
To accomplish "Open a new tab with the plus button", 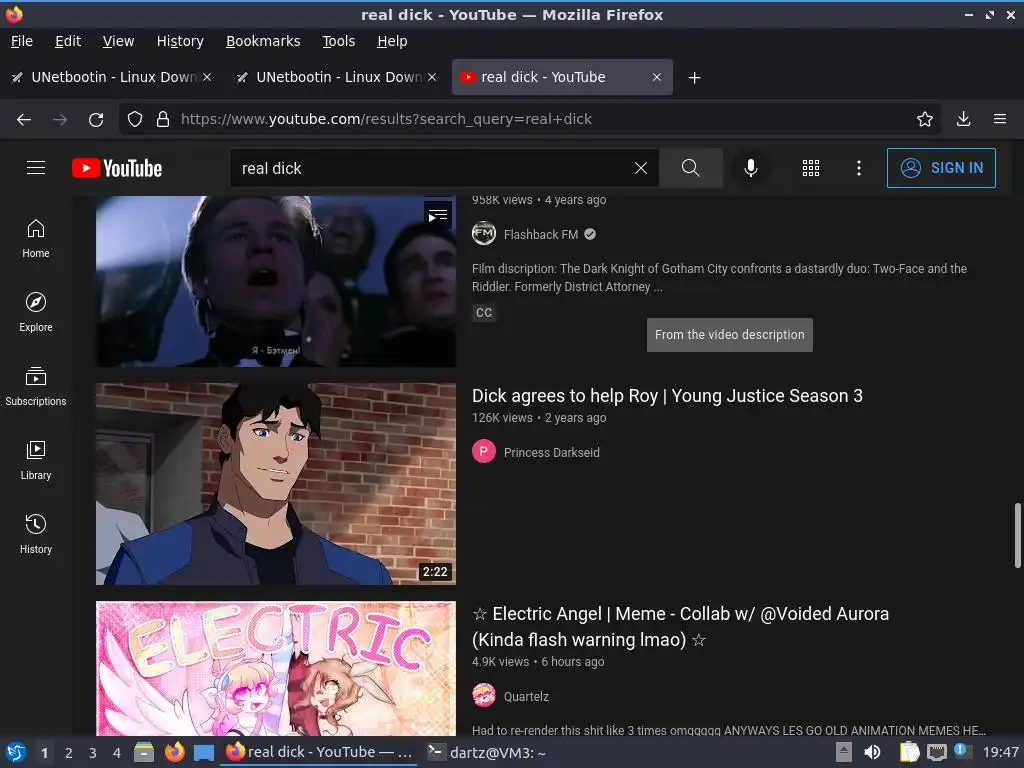I will [694, 78].
